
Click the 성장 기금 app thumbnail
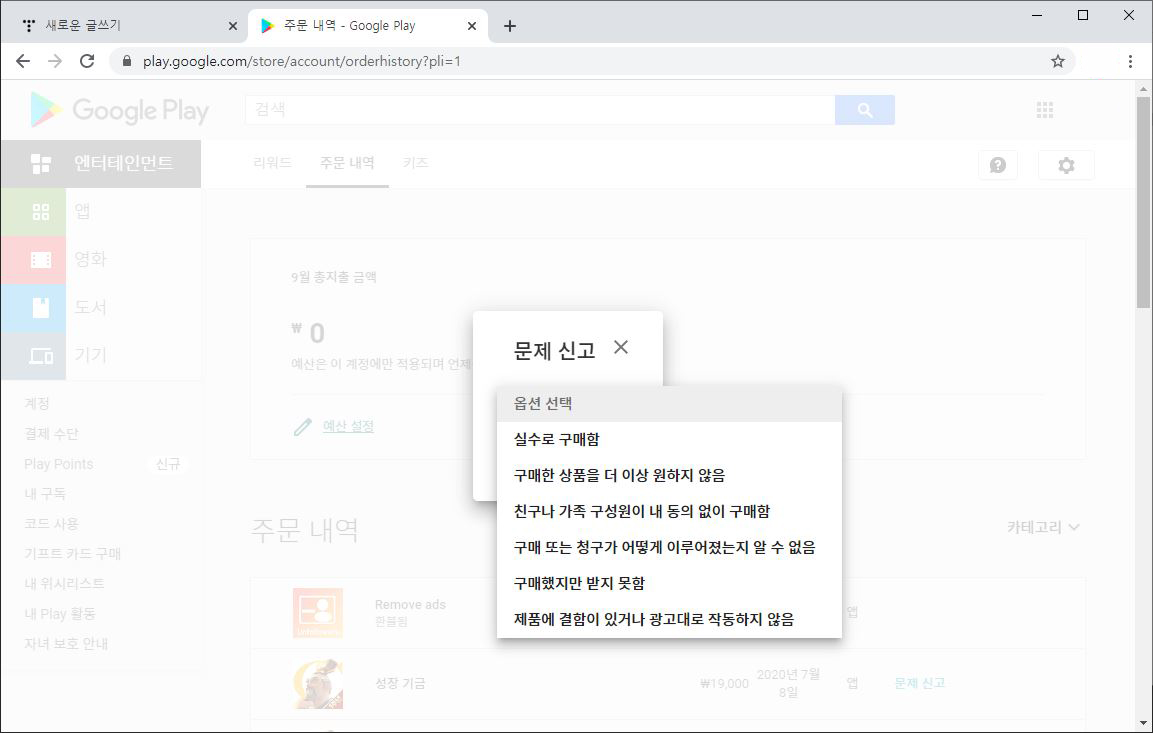pos(318,684)
